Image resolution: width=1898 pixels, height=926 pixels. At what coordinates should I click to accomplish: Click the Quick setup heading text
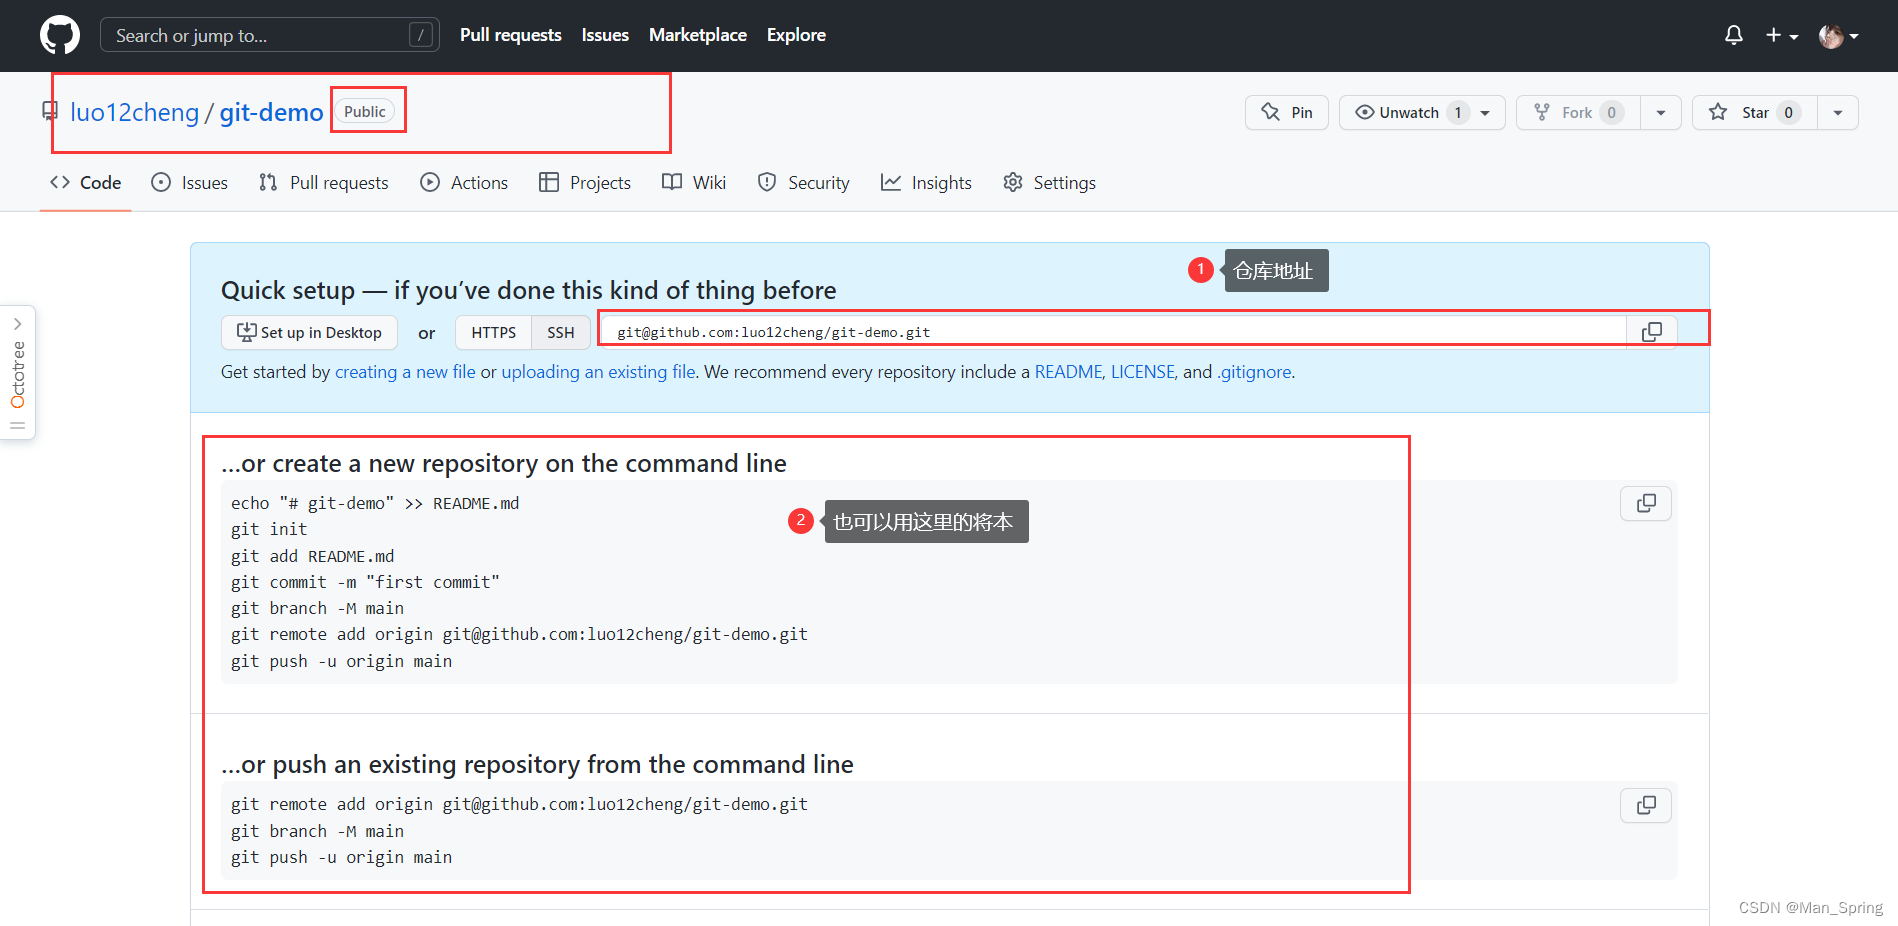(529, 290)
